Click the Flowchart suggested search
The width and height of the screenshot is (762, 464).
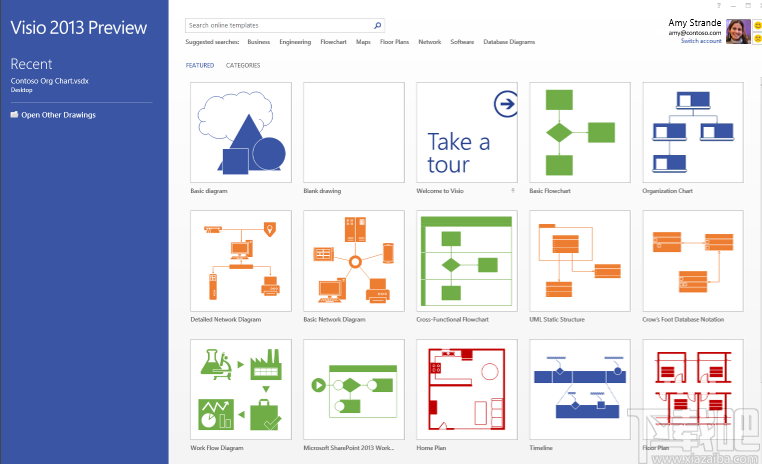333,42
